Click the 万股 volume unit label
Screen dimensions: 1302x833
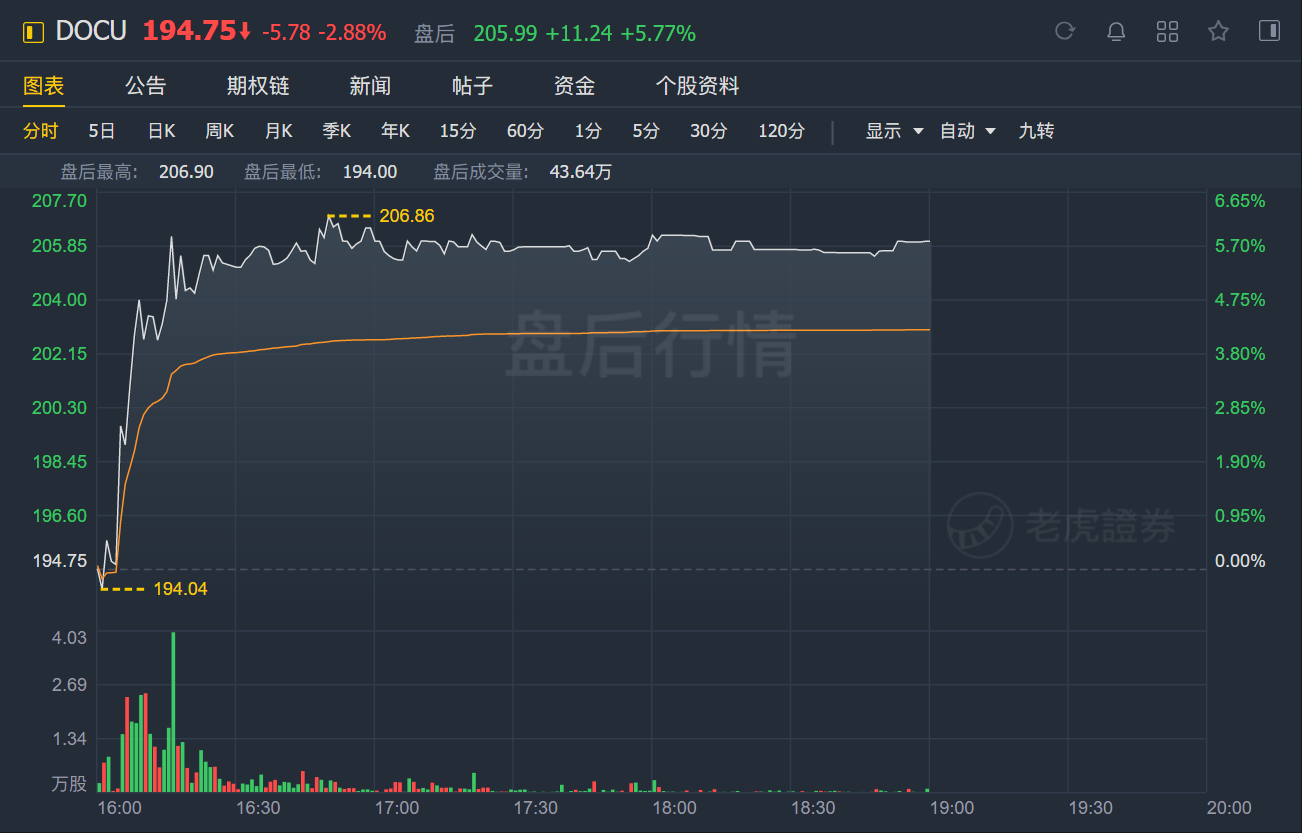pyautogui.click(x=70, y=784)
